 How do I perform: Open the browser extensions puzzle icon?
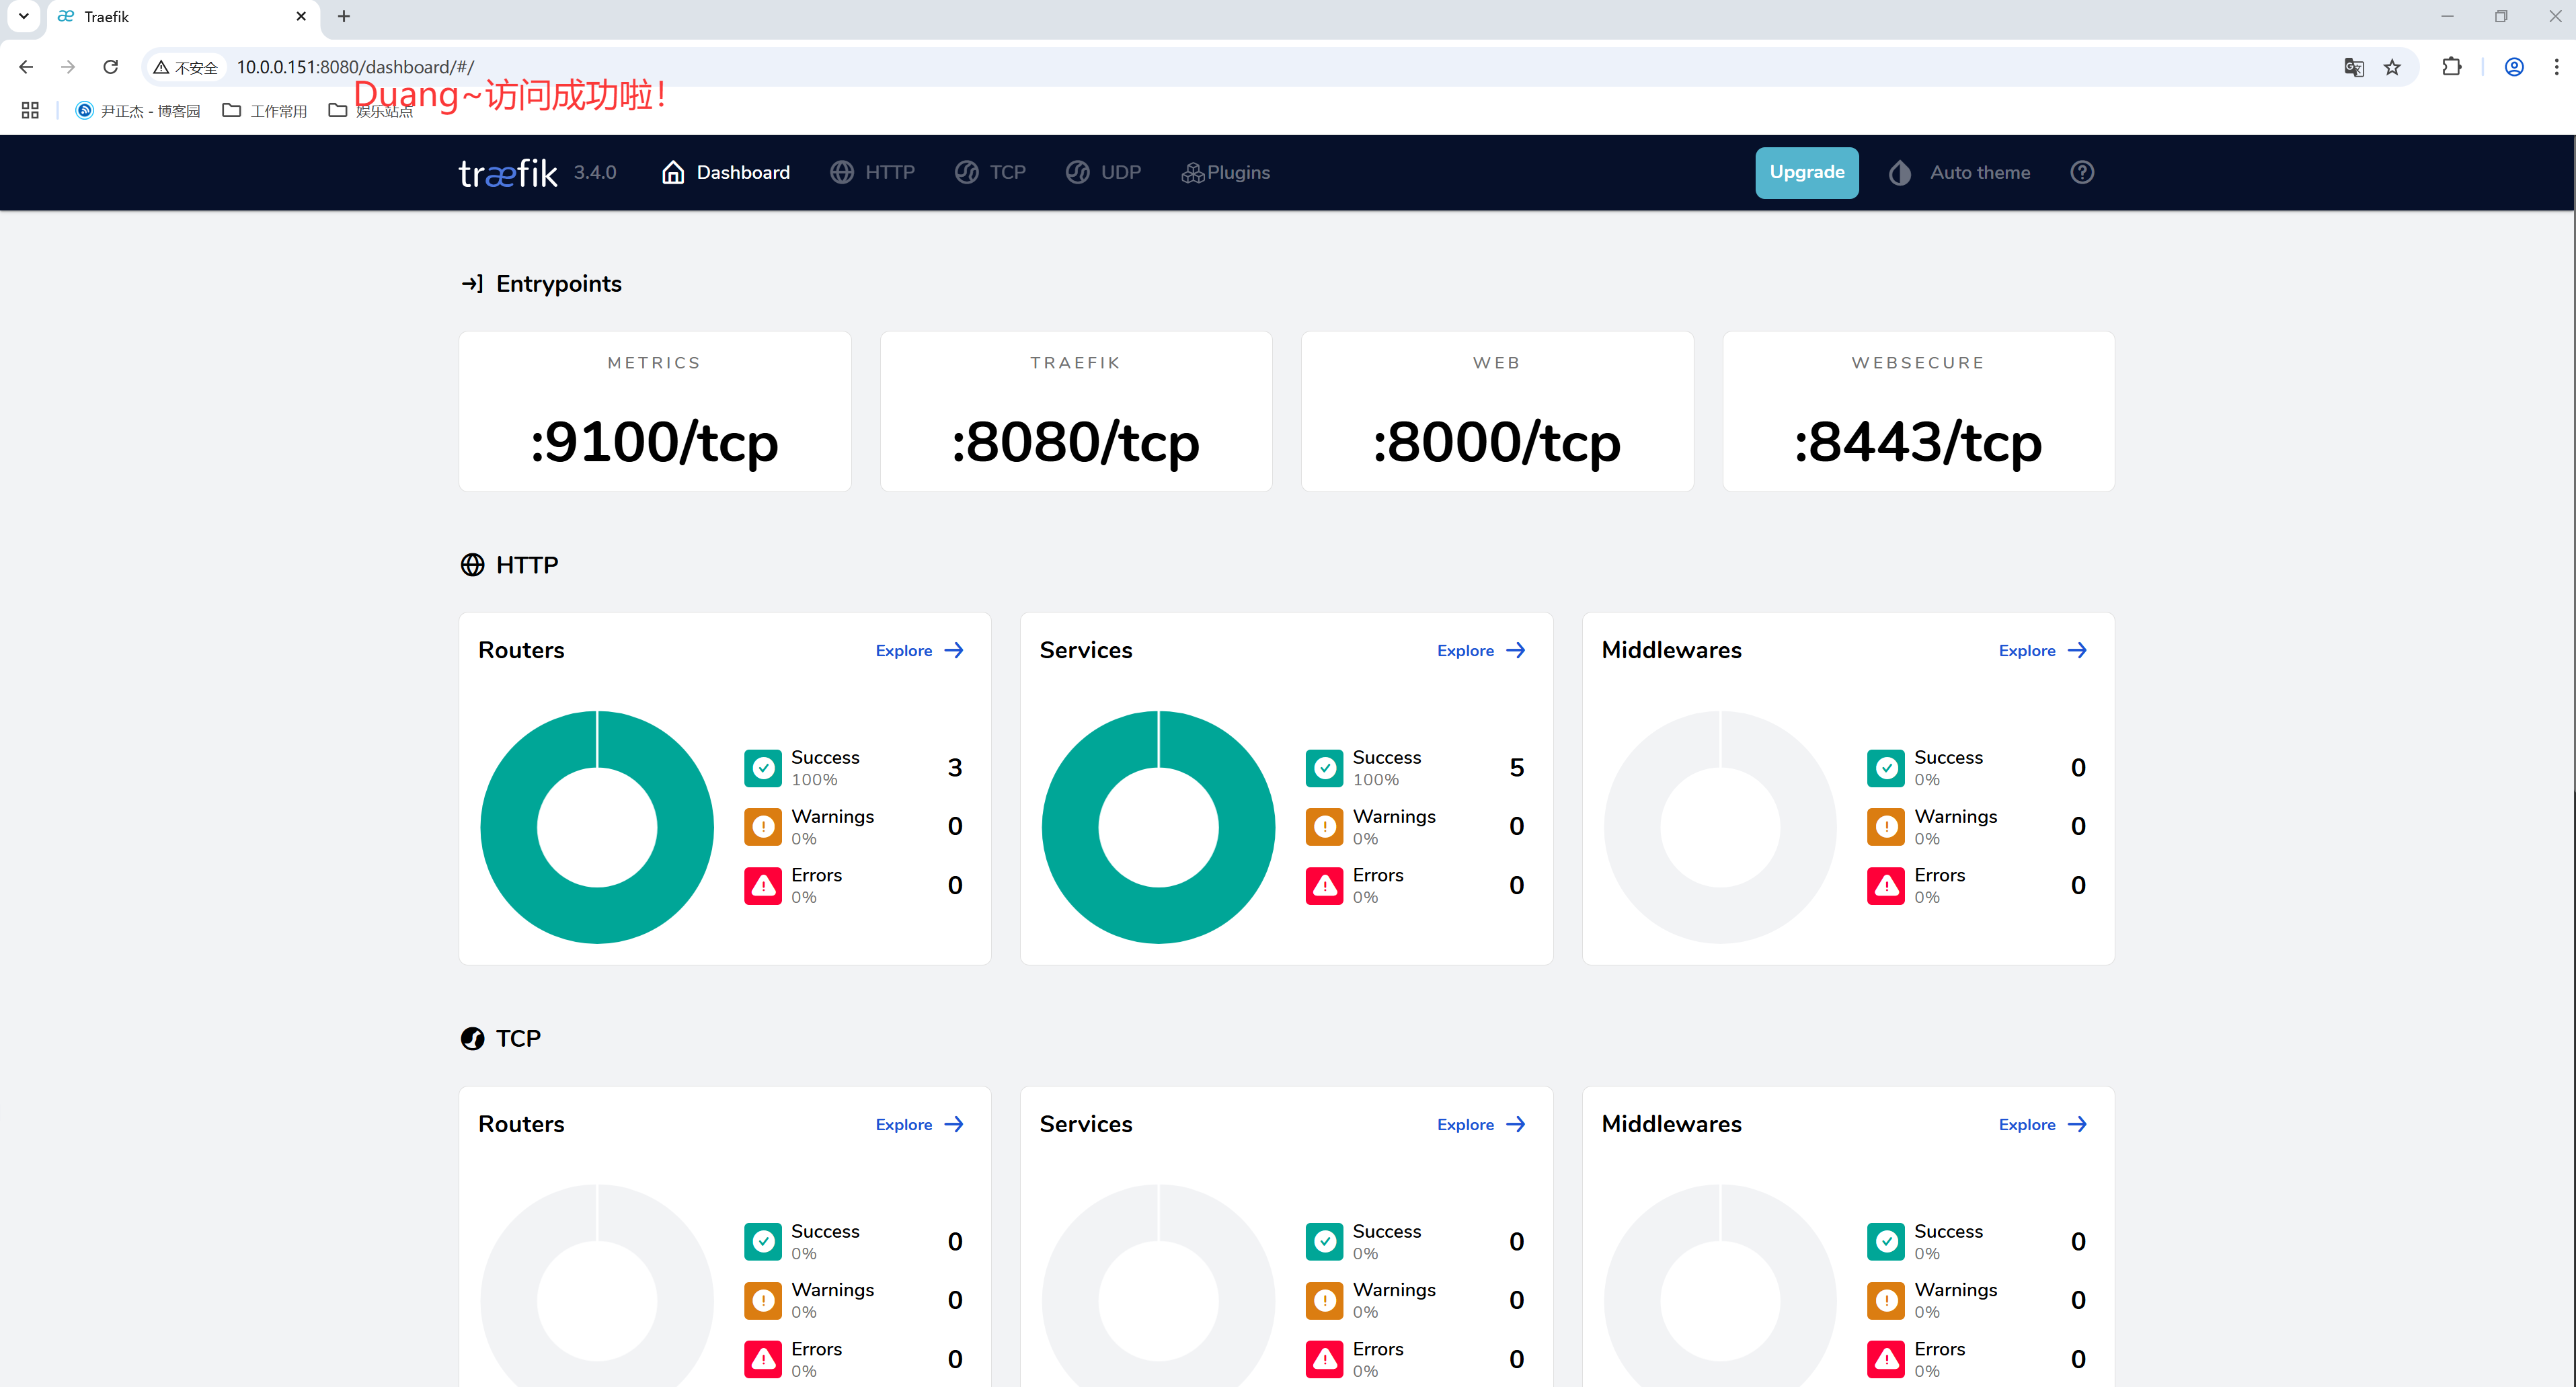tap(2451, 67)
